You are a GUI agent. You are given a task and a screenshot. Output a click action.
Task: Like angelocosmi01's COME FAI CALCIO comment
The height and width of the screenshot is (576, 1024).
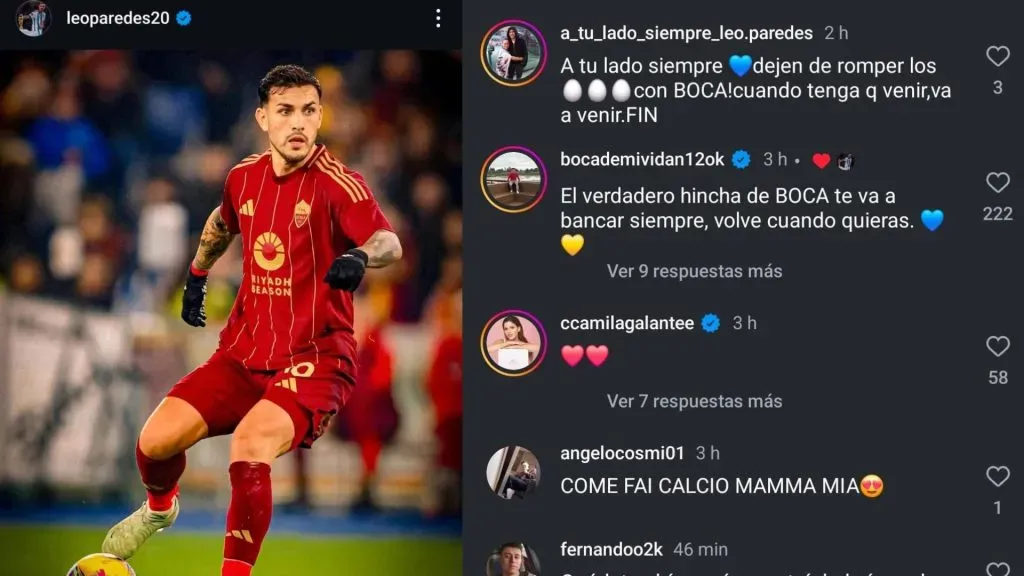pos(998,476)
